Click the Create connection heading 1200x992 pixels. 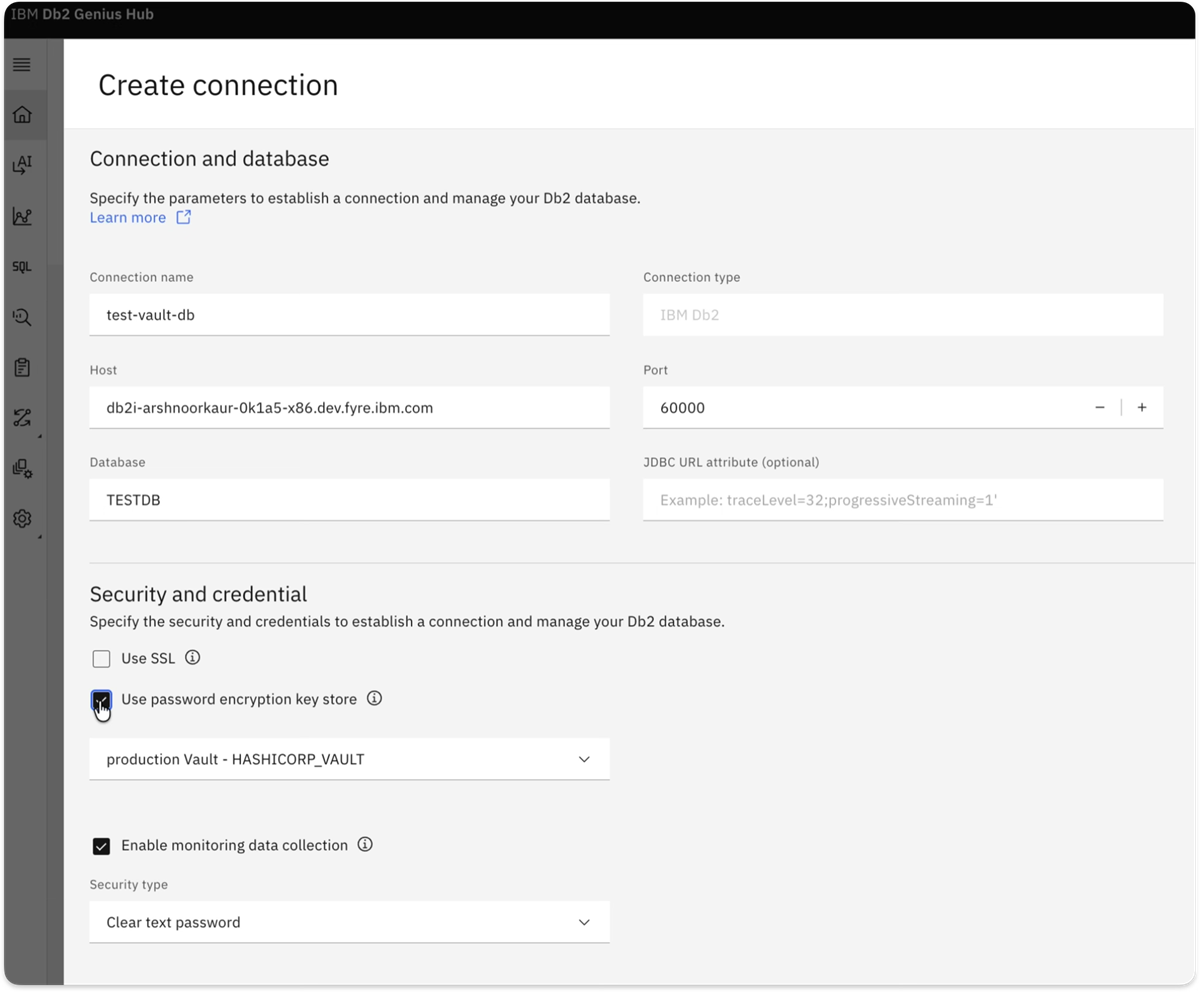pos(218,85)
